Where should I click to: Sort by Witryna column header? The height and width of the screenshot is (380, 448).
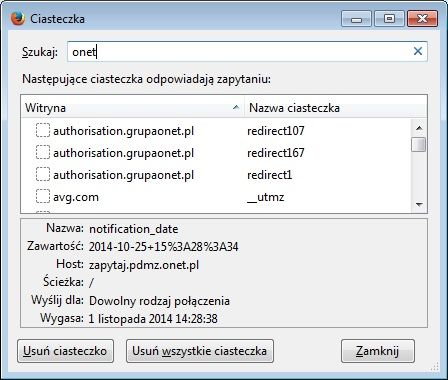(133, 108)
